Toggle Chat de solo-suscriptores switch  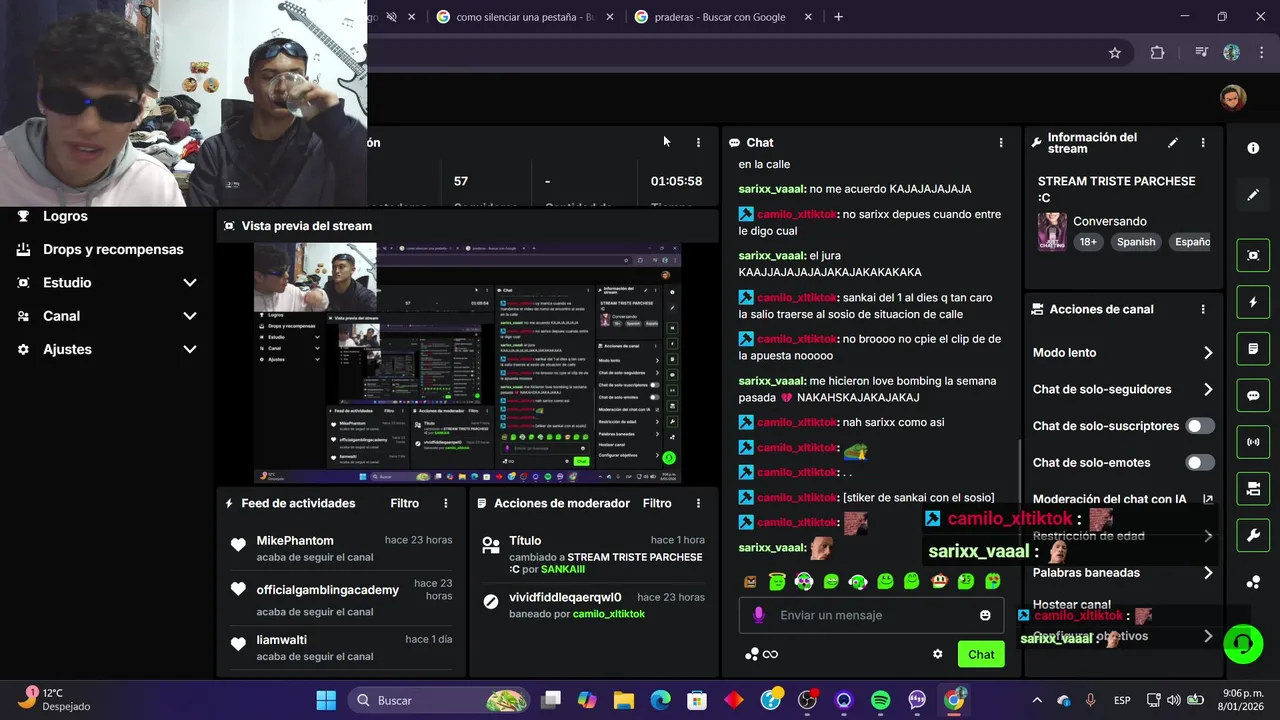click(1200, 426)
